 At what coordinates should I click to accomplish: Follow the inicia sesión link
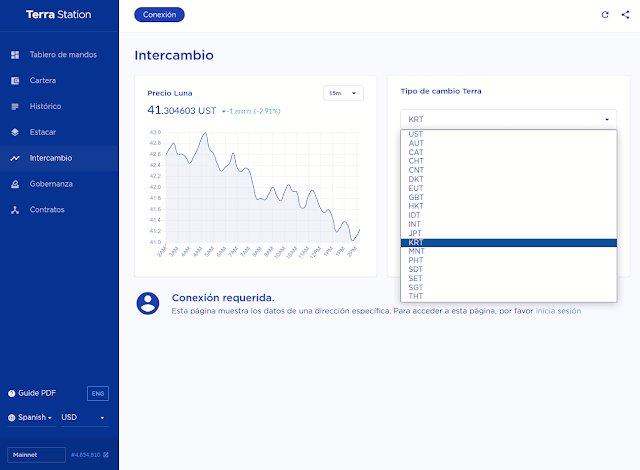click(x=558, y=311)
